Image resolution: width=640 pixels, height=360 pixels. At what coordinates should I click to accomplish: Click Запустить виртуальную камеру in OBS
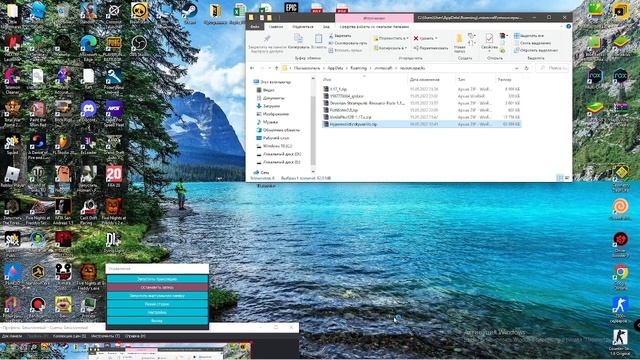pyautogui.click(x=157, y=296)
